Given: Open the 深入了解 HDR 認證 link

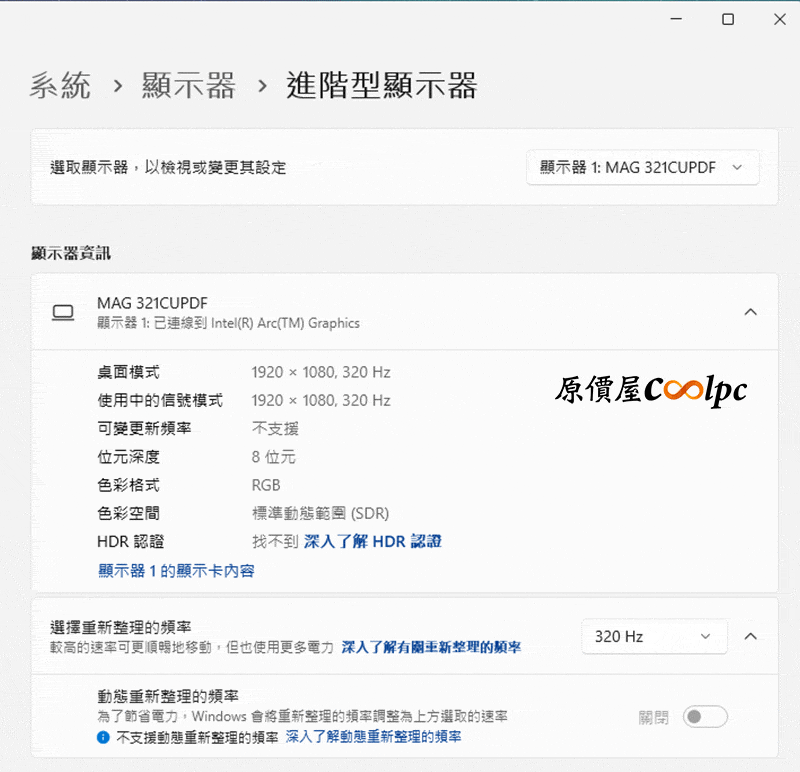Looking at the screenshot, I should [x=372, y=541].
